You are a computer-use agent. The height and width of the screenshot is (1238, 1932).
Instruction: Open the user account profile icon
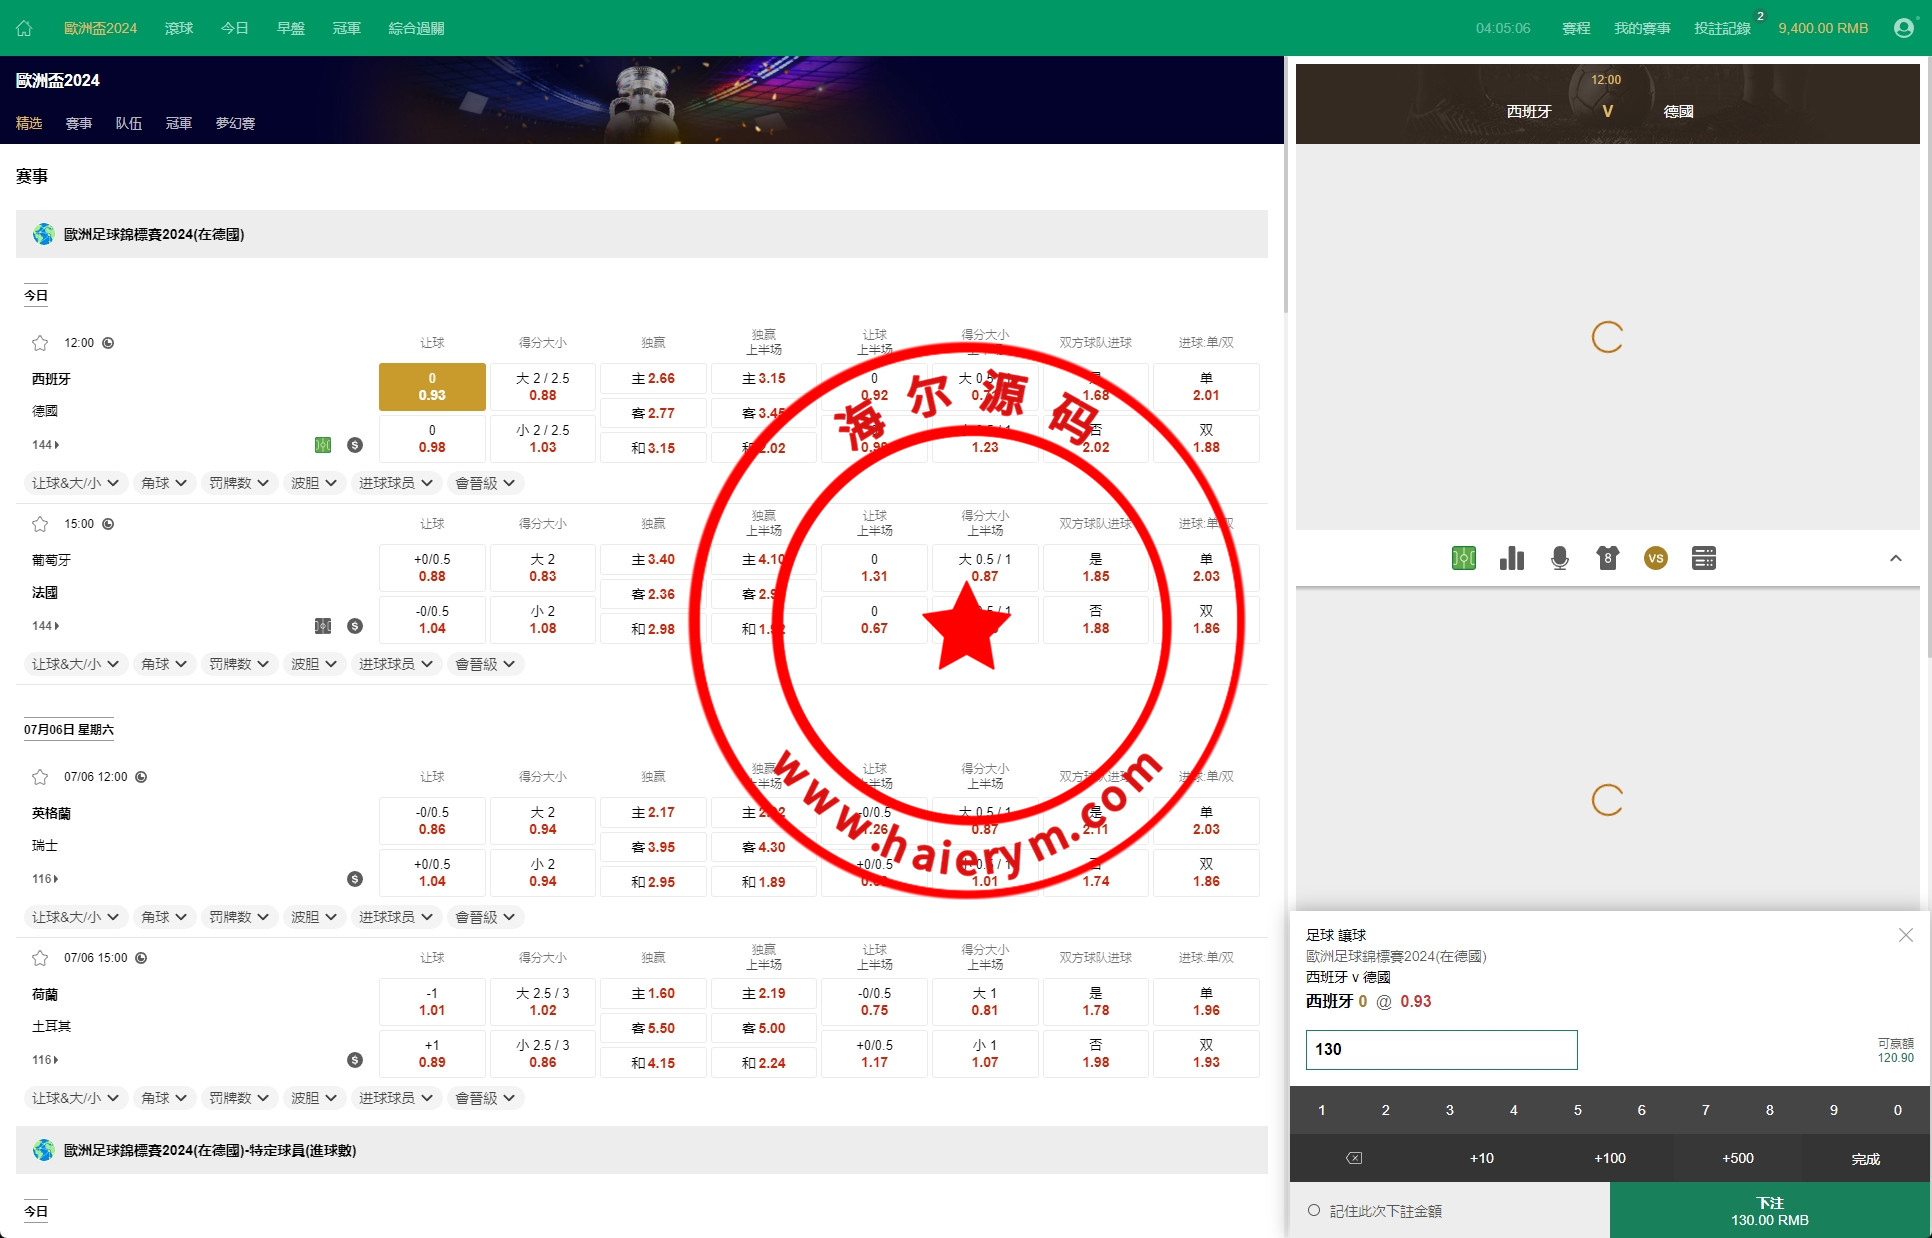coord(1903,28)
